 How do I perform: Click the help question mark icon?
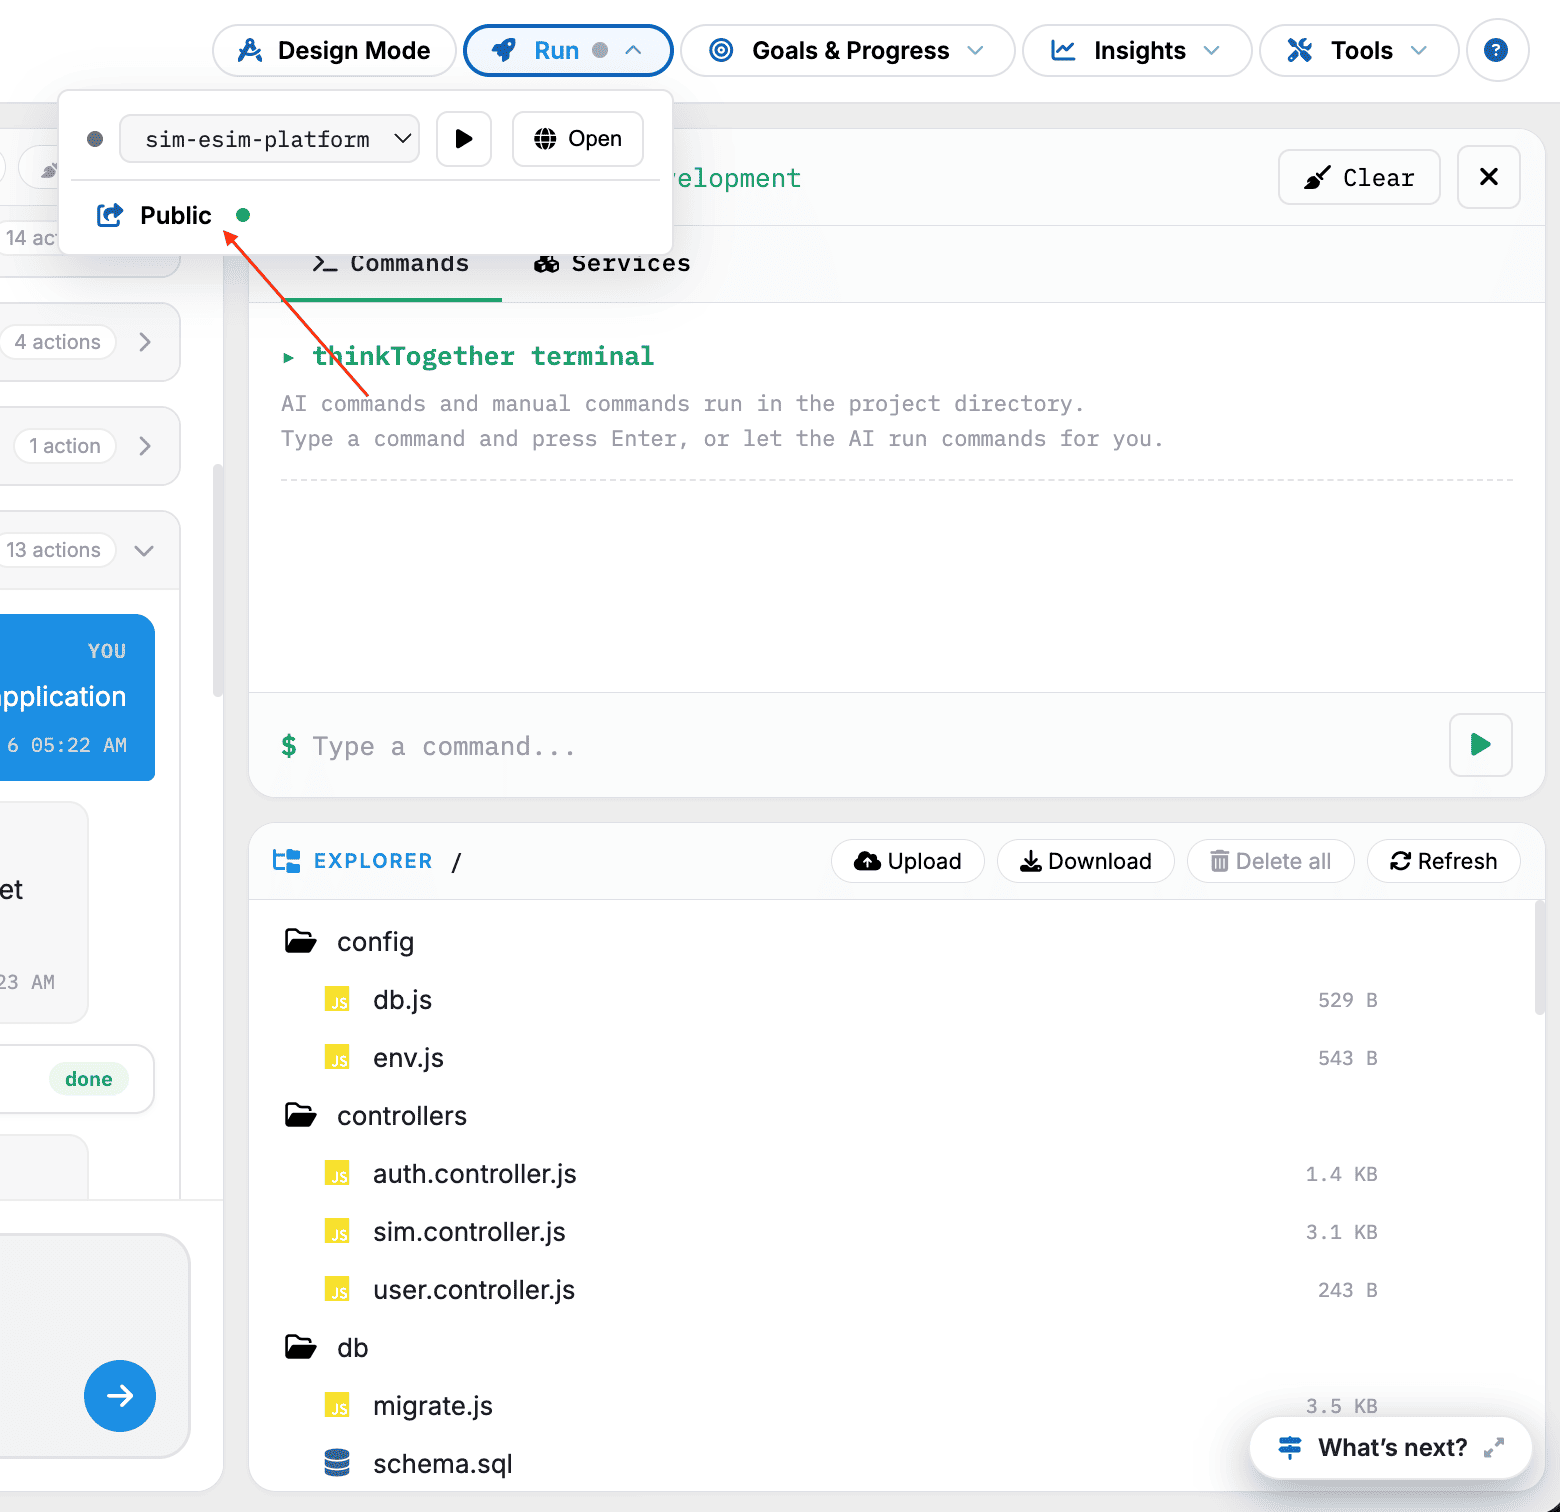point(1496,50)
